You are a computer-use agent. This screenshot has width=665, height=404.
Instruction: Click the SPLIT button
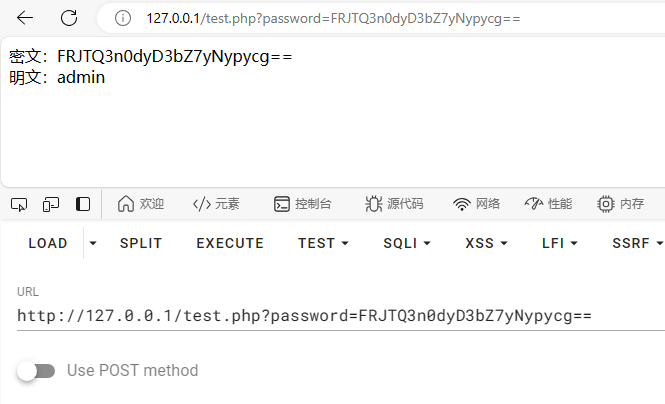click(x=141, y=243)
